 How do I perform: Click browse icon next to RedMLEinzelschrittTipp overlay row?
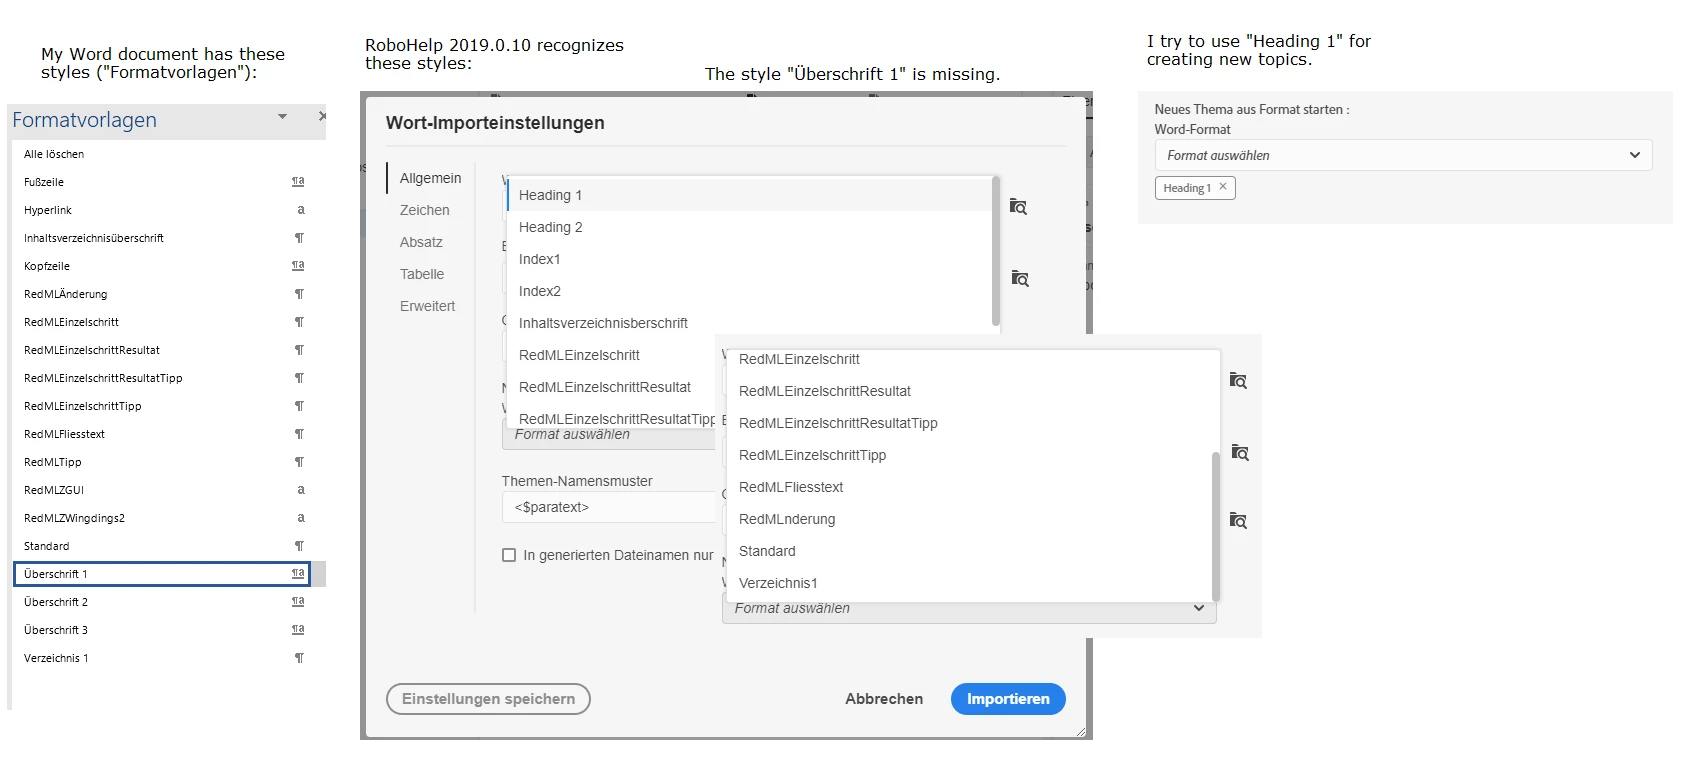[1240, 452]
